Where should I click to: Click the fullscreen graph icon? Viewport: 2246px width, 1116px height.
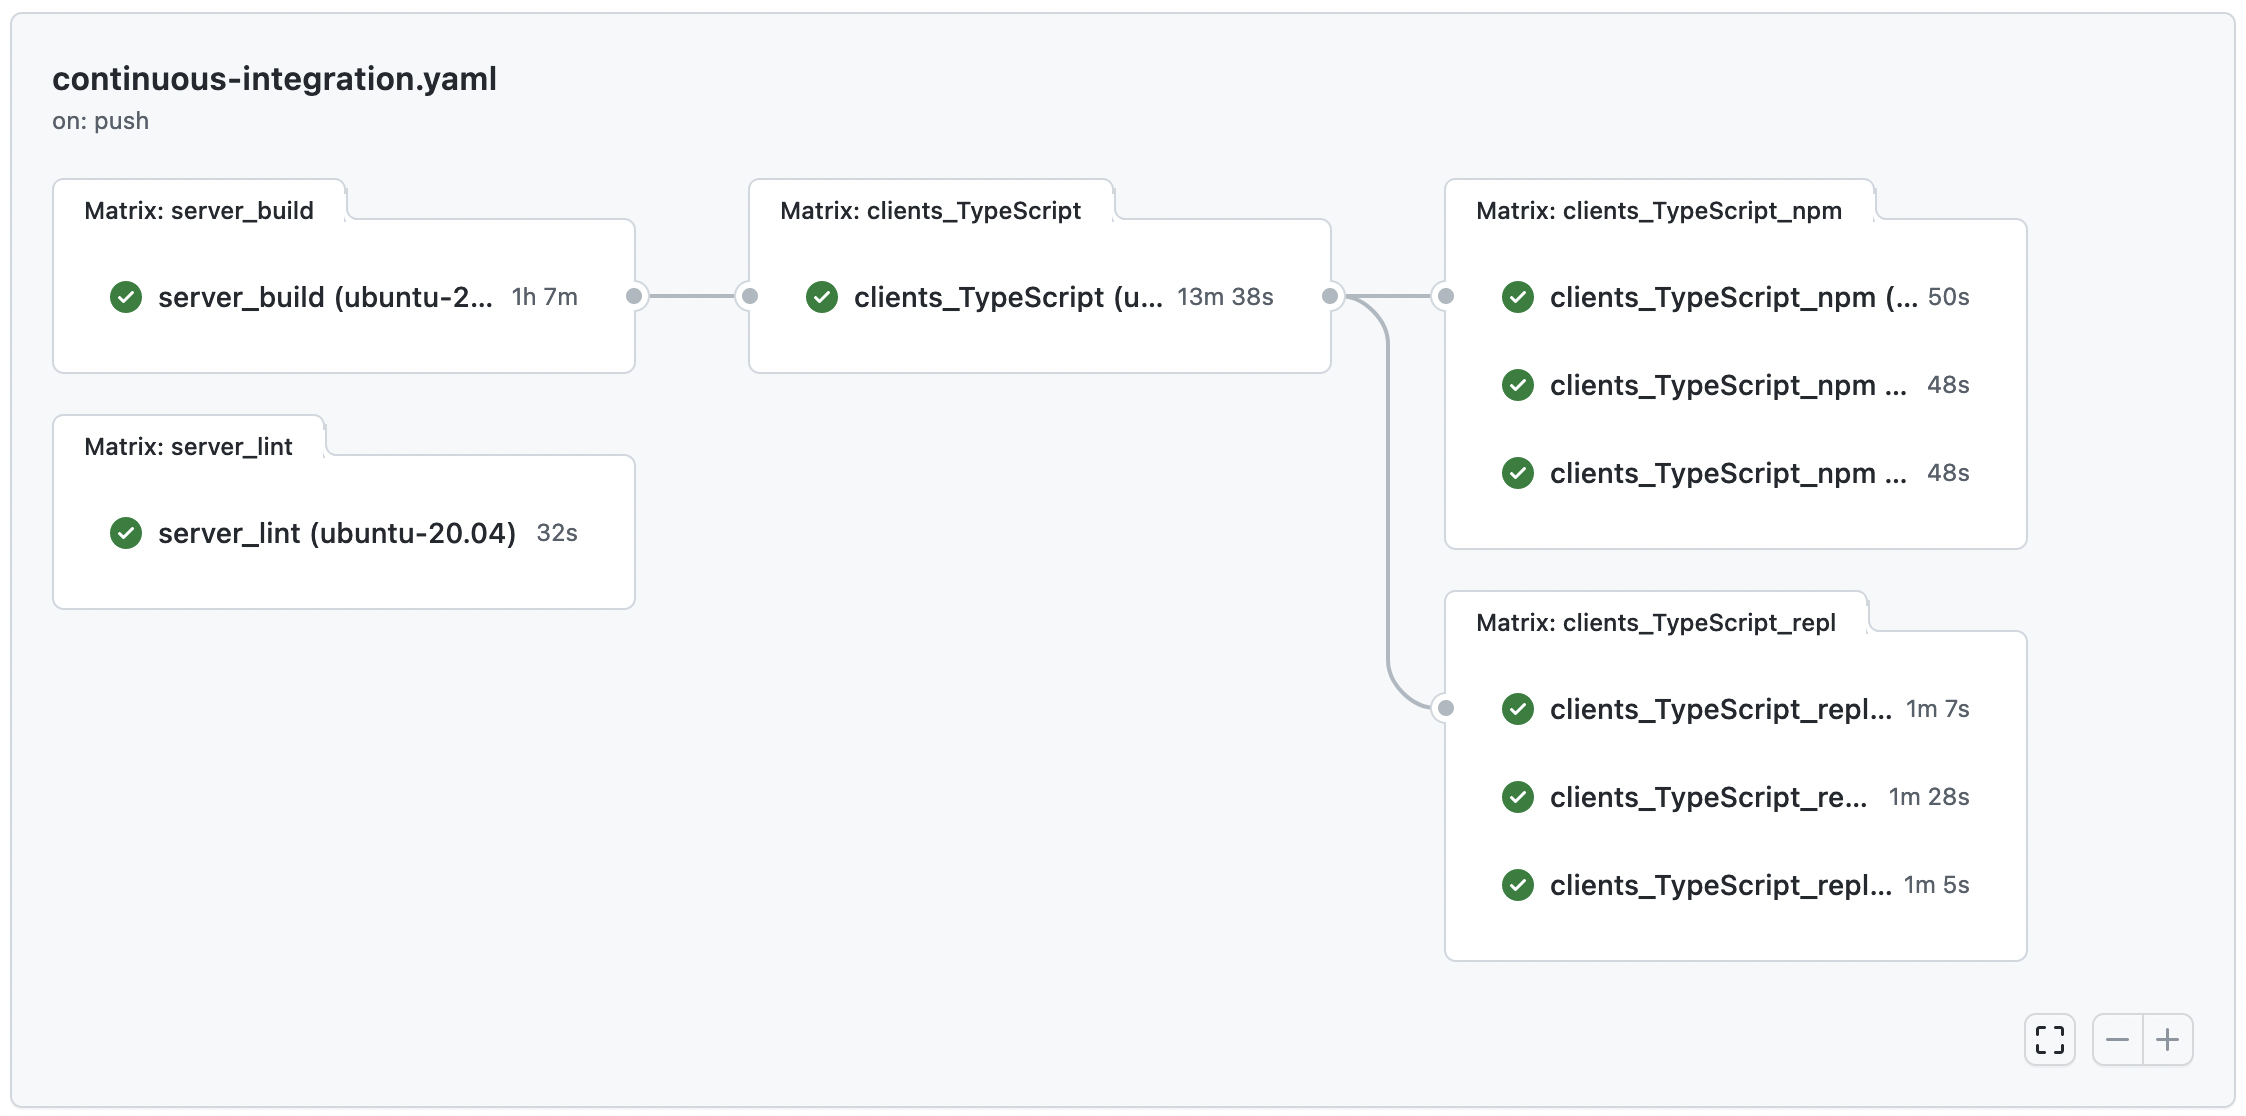coord(2049,1040)
